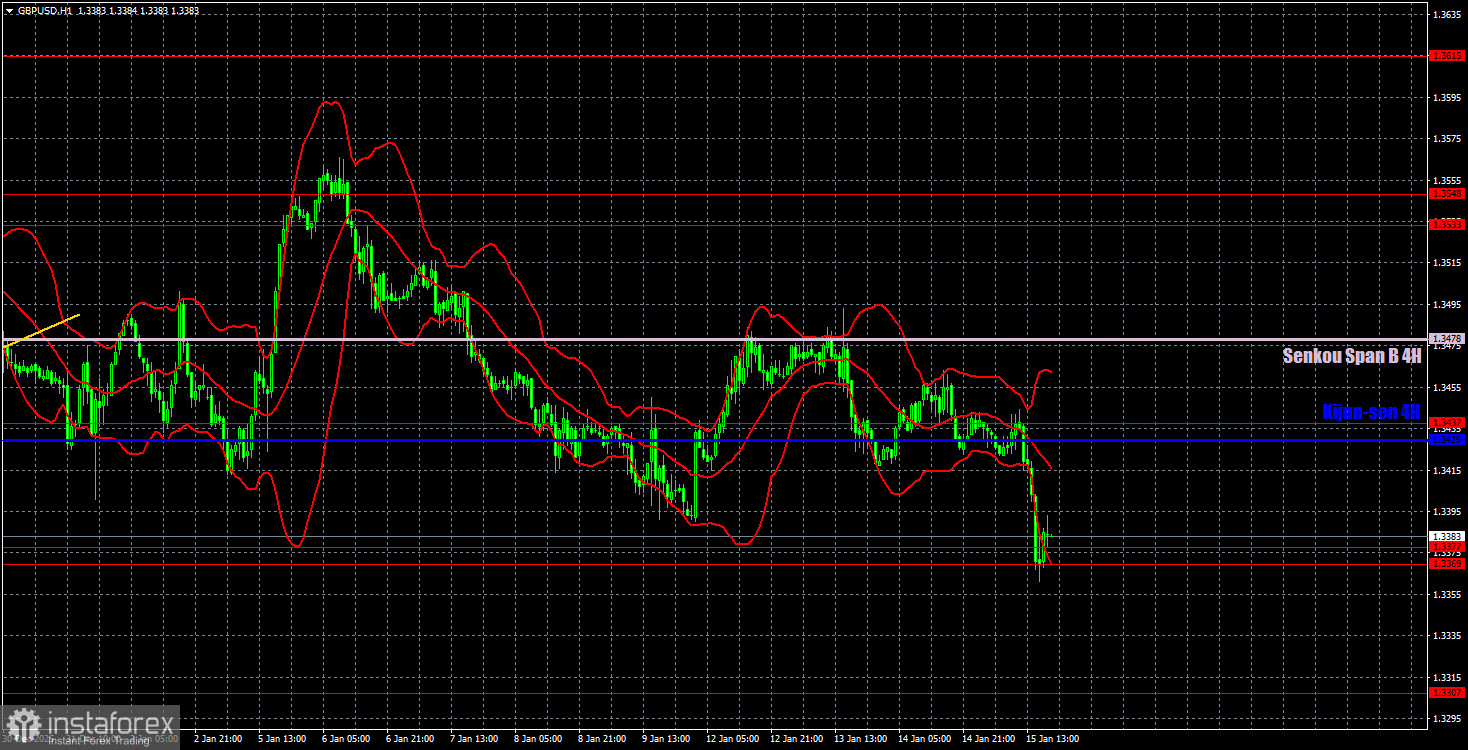Click the 1.3478 white price label
This screenshot has width=1468, height=750.
(x=1448, y=340)
